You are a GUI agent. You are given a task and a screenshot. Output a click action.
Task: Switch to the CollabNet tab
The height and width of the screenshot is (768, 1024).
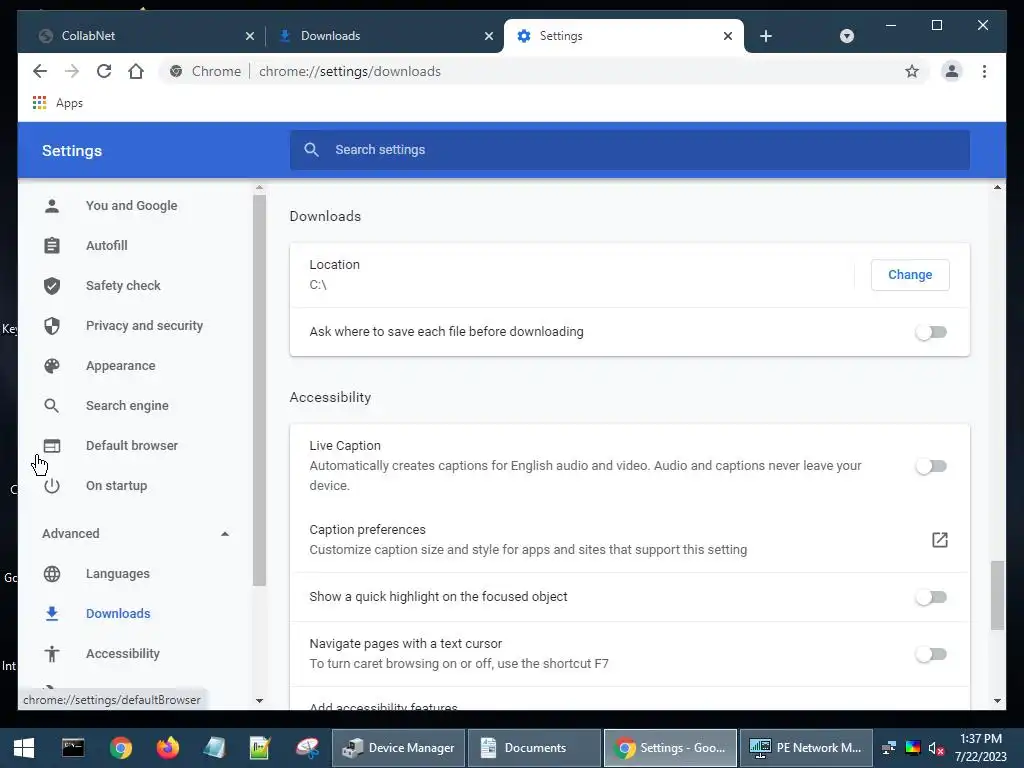144,36
